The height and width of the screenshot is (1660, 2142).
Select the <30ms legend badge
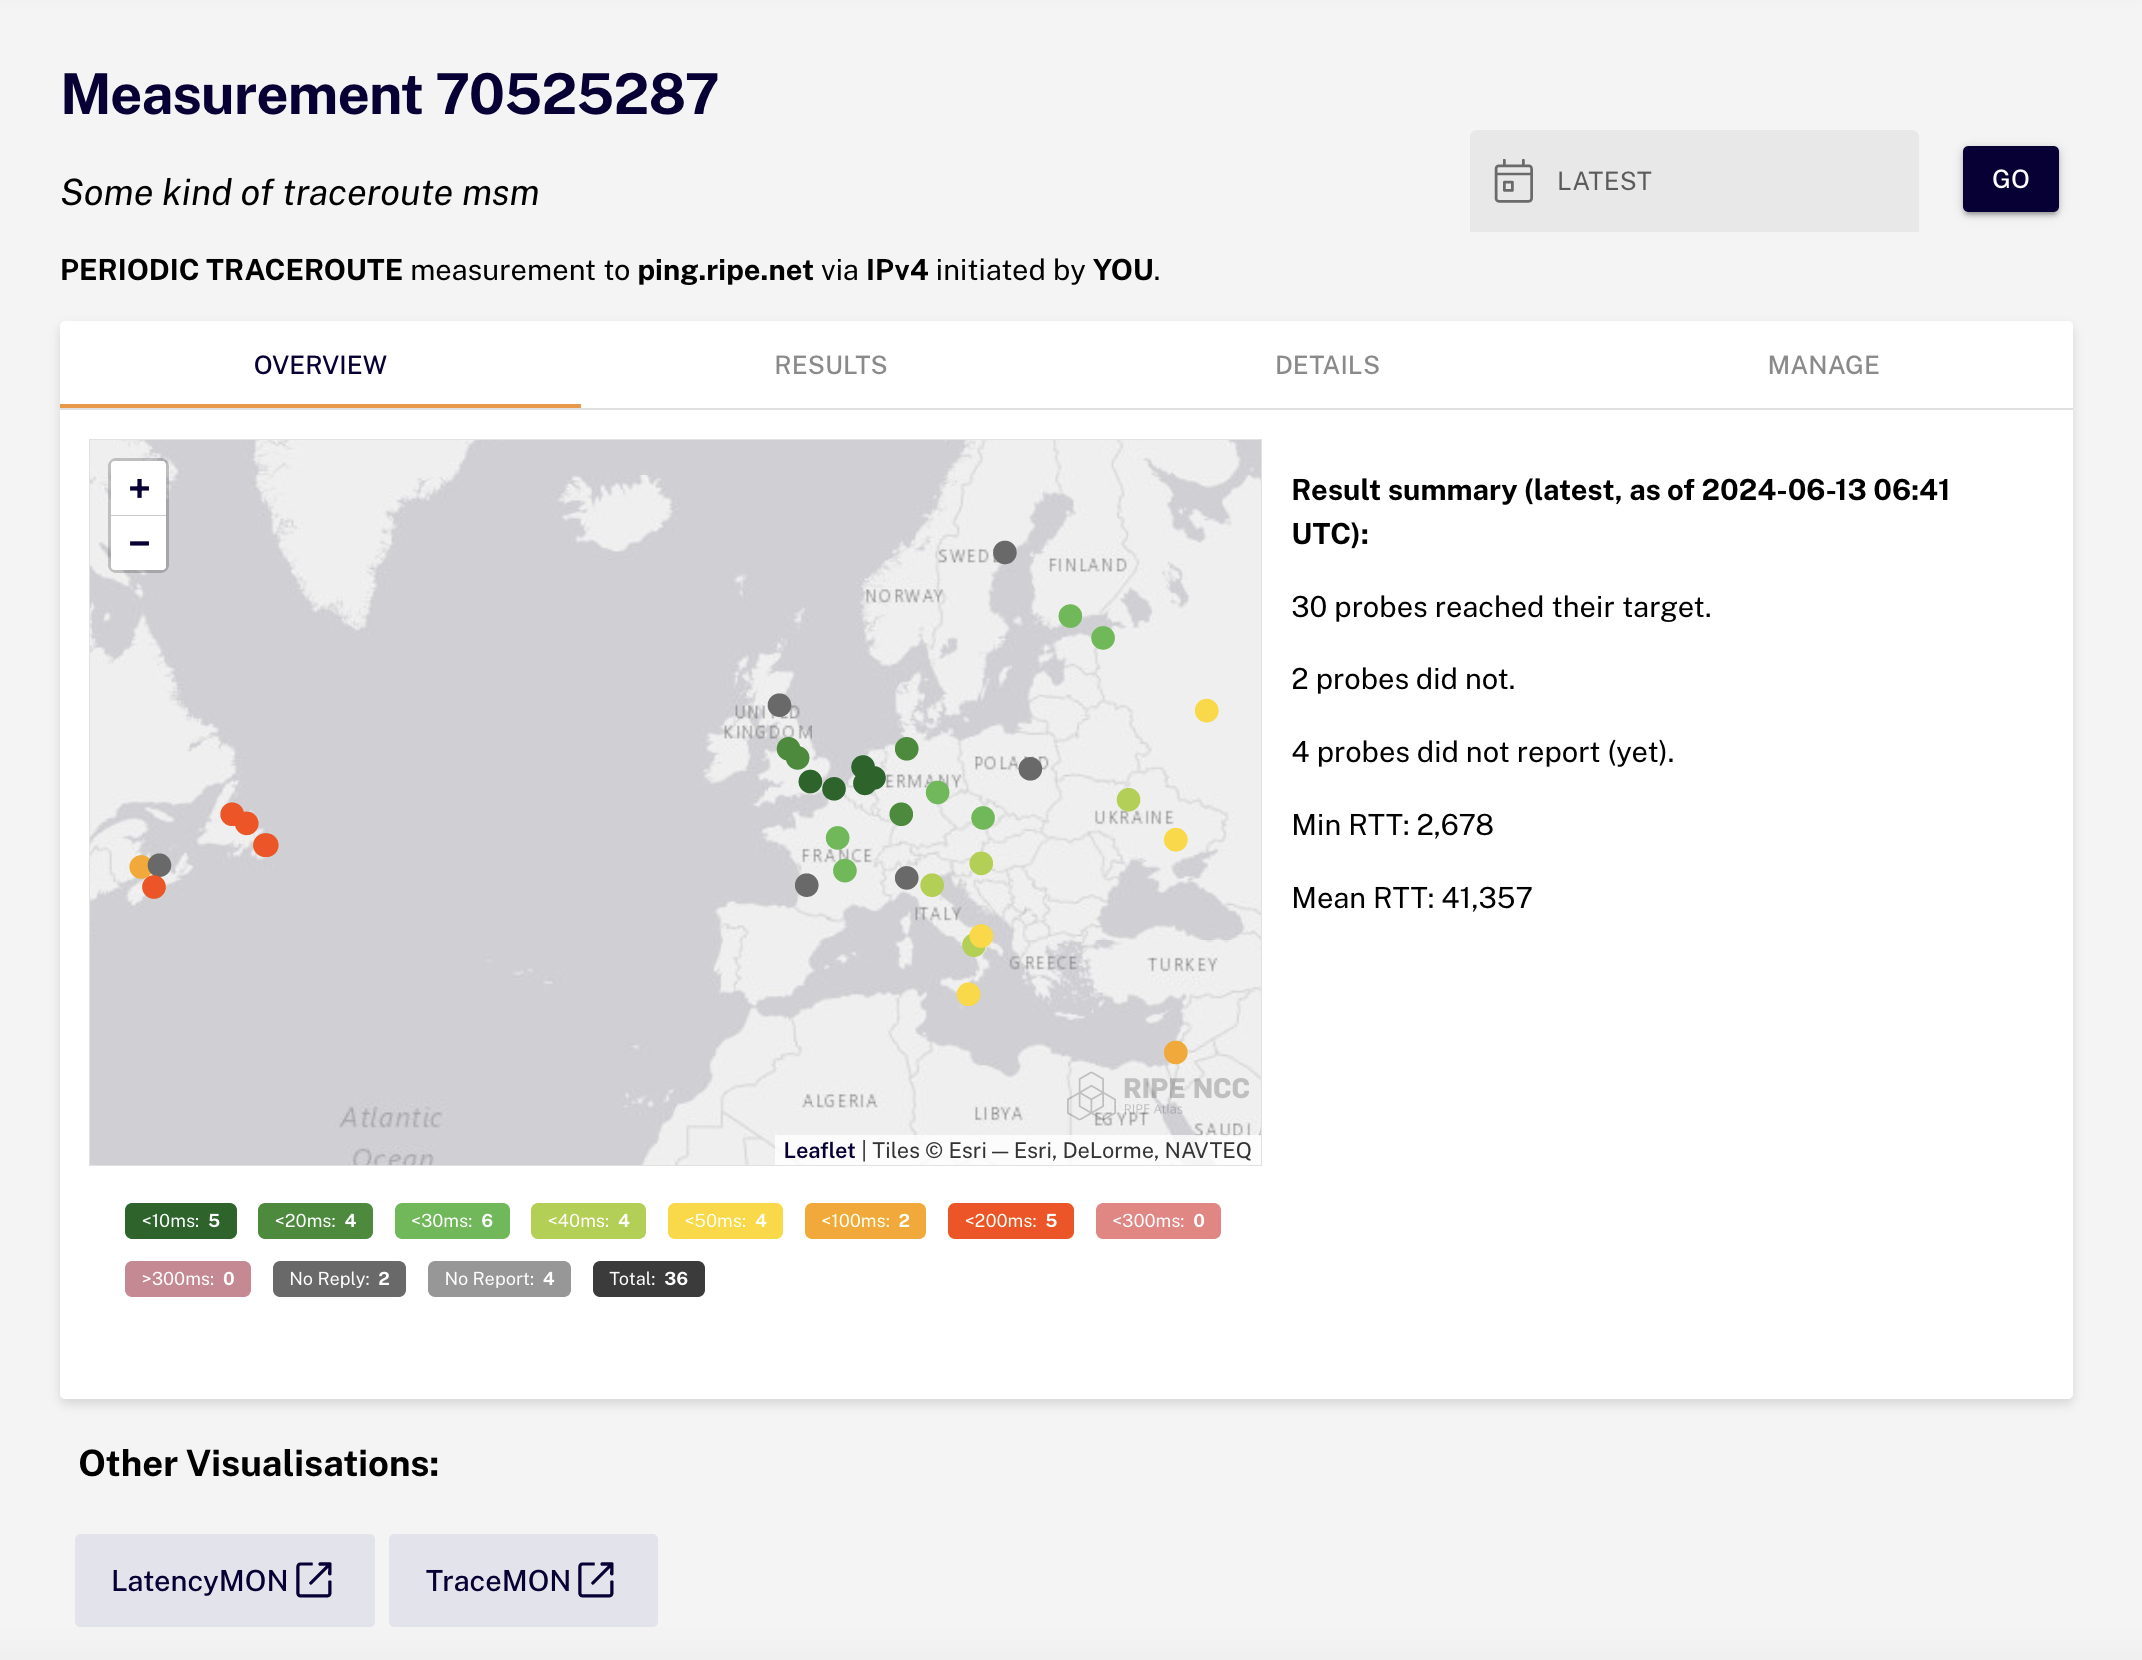[x=452, y=1221]
